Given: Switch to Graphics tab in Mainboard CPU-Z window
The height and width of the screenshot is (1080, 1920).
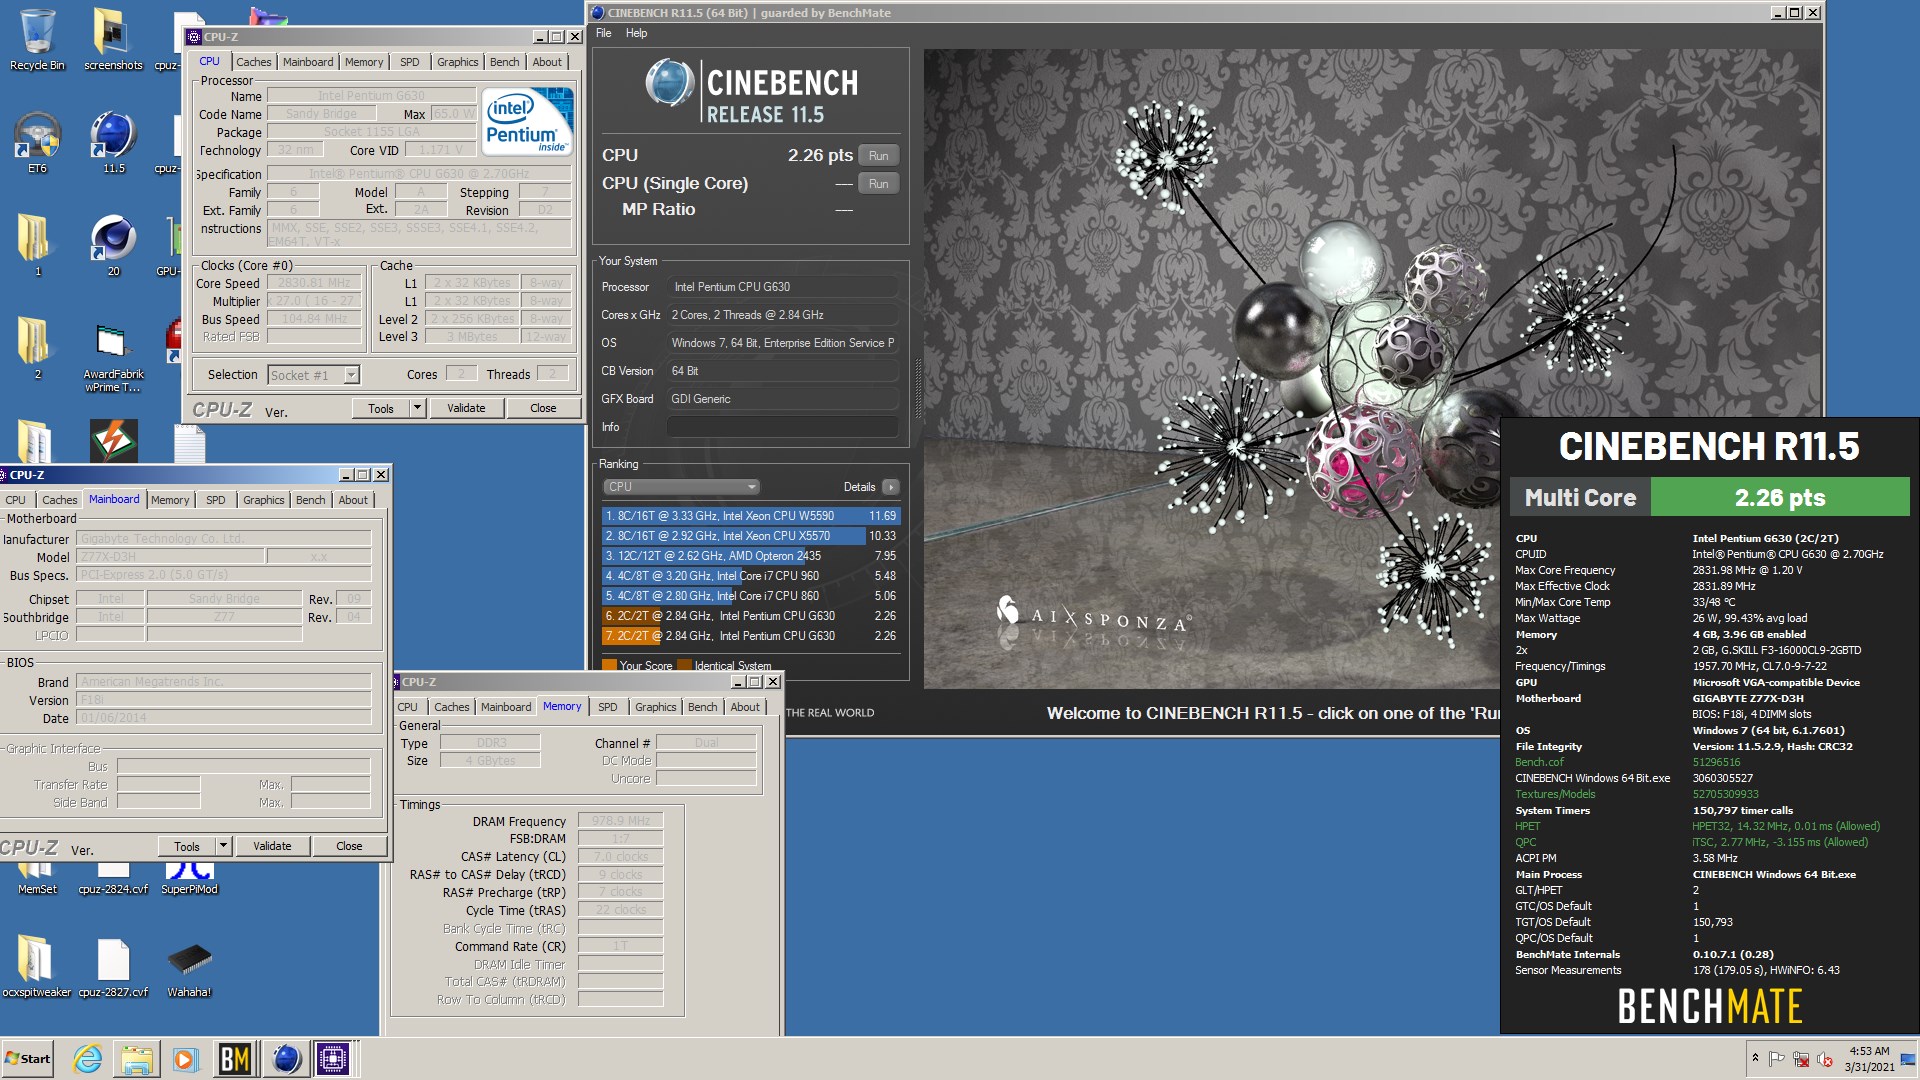Looking at the screenshot, I should (263, 500).
